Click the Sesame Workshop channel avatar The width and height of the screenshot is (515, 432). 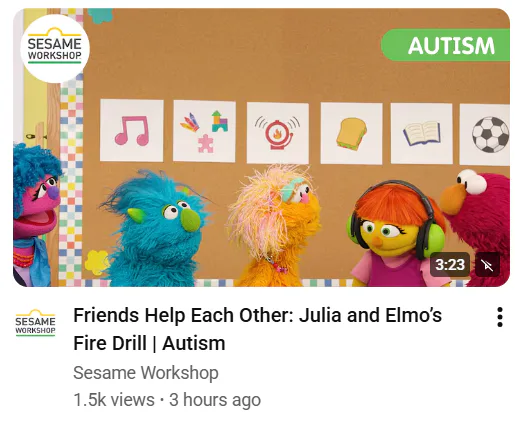pos(35,323)
